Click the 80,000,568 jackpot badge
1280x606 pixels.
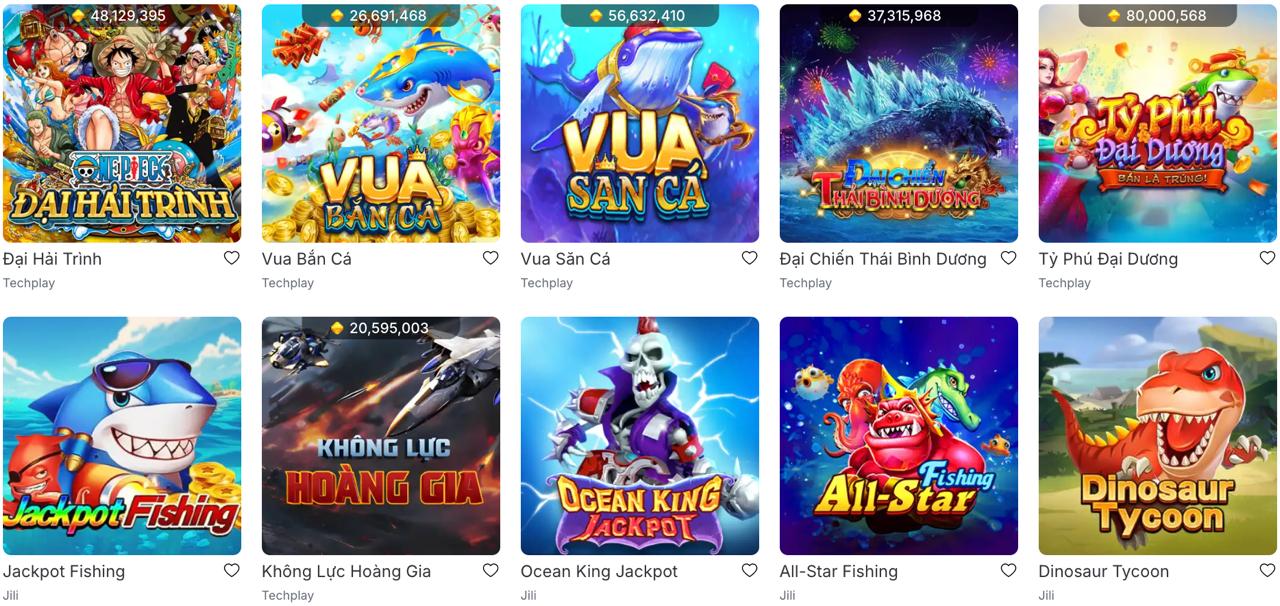click(1157, 15)
